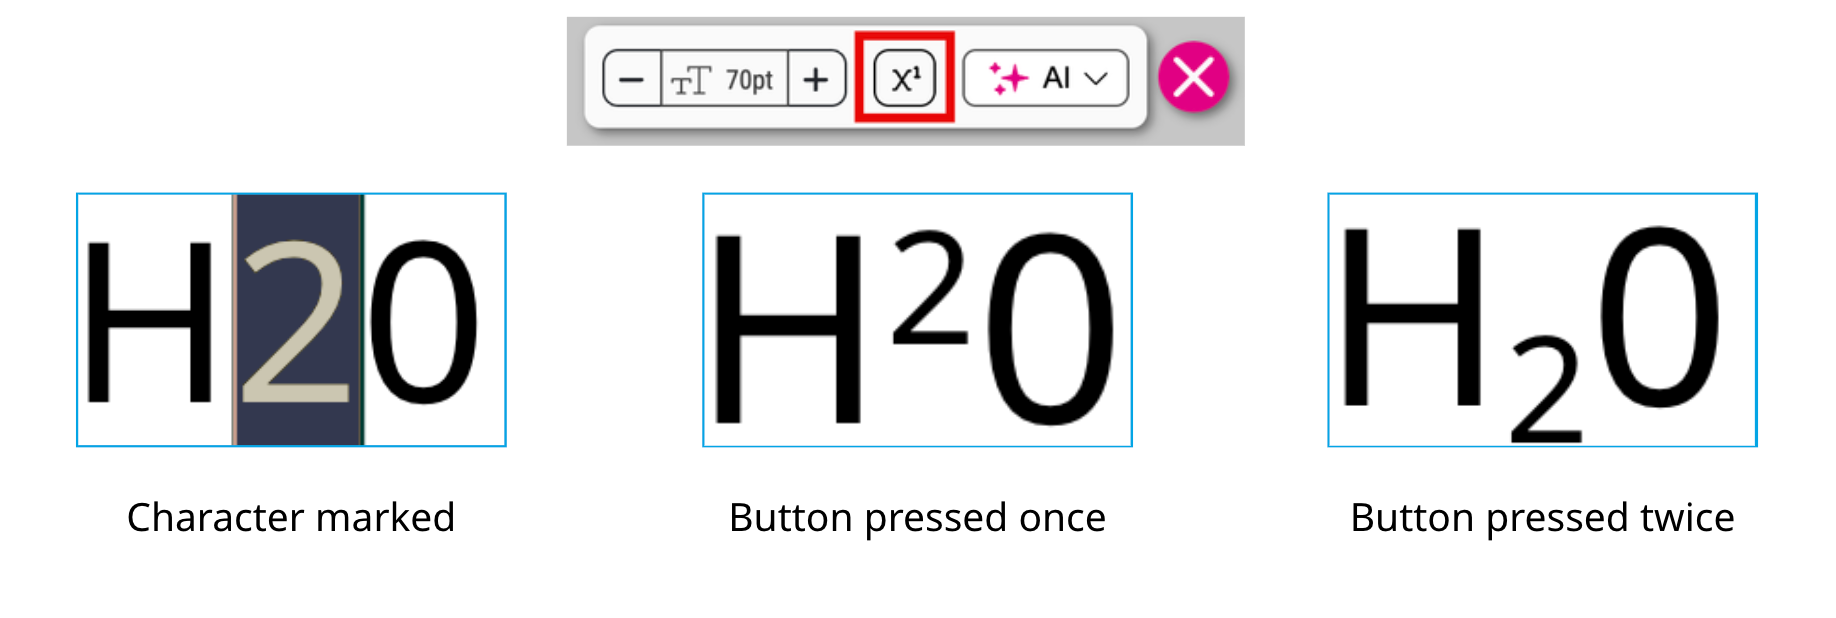Click the 'Button pressed twice' H₂O thumbnail
1836x618 pixels.
click(x=1538, y=320)
